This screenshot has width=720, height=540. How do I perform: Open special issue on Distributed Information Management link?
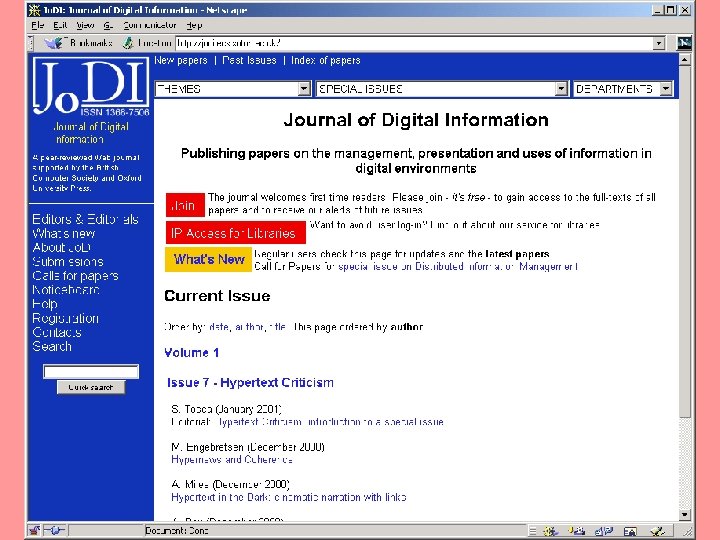point(458,266)
